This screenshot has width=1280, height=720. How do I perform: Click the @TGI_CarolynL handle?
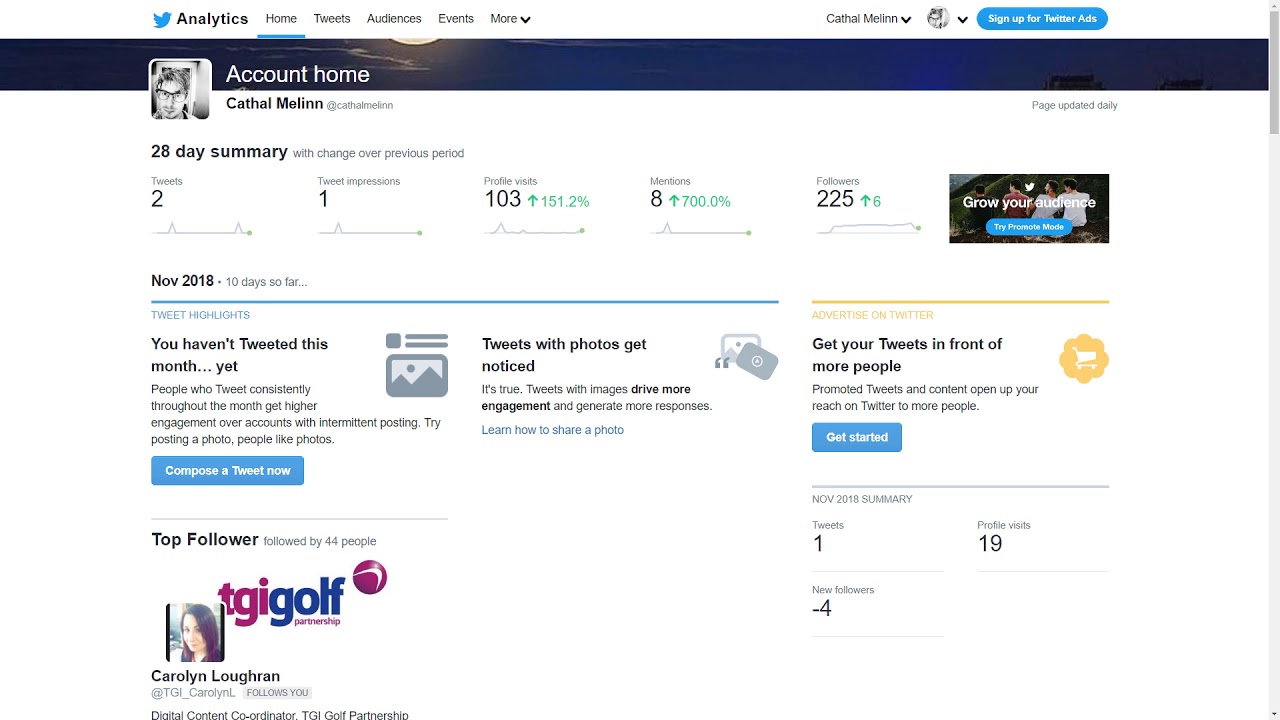click(194, 692)
